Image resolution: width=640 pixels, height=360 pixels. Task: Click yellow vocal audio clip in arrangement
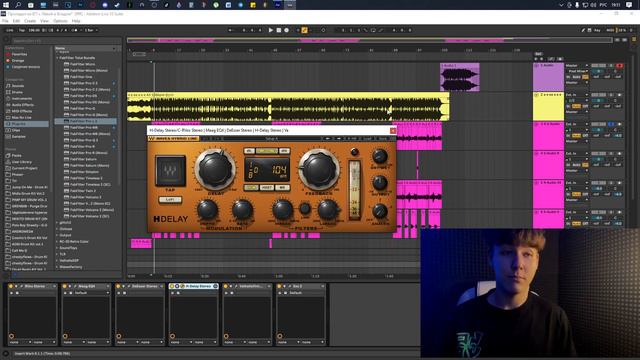288,107
